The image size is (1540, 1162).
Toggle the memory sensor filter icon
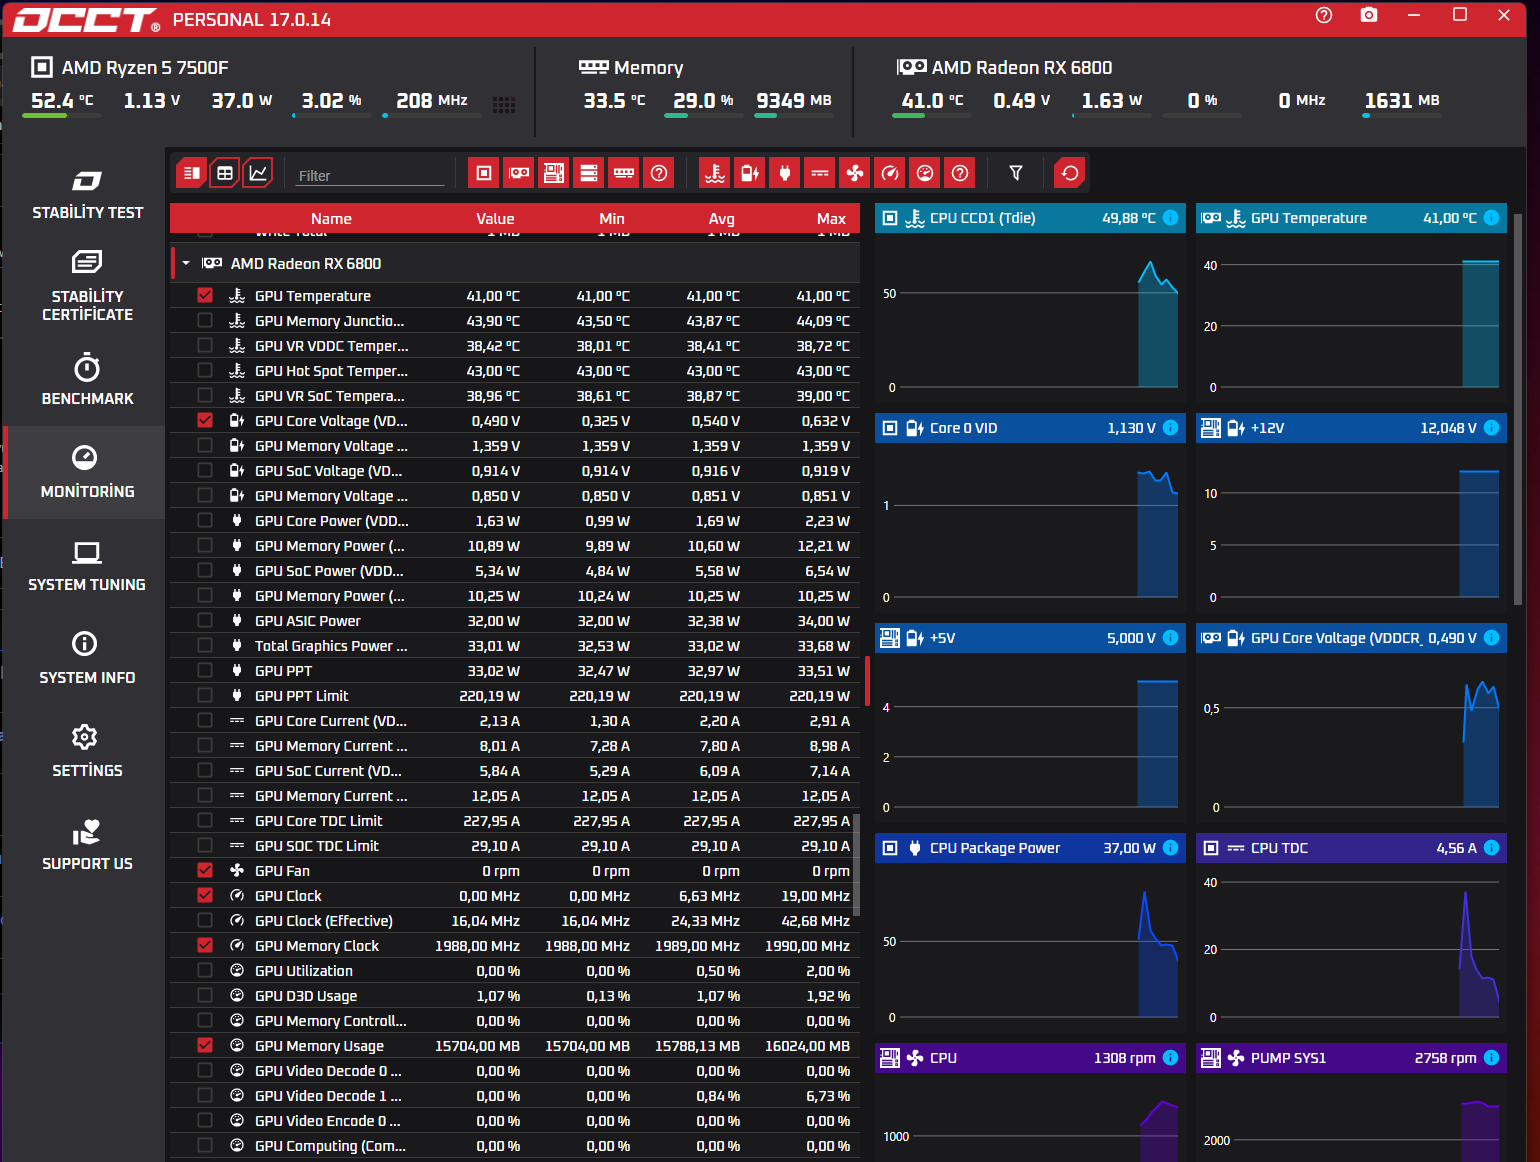[624, 173]
